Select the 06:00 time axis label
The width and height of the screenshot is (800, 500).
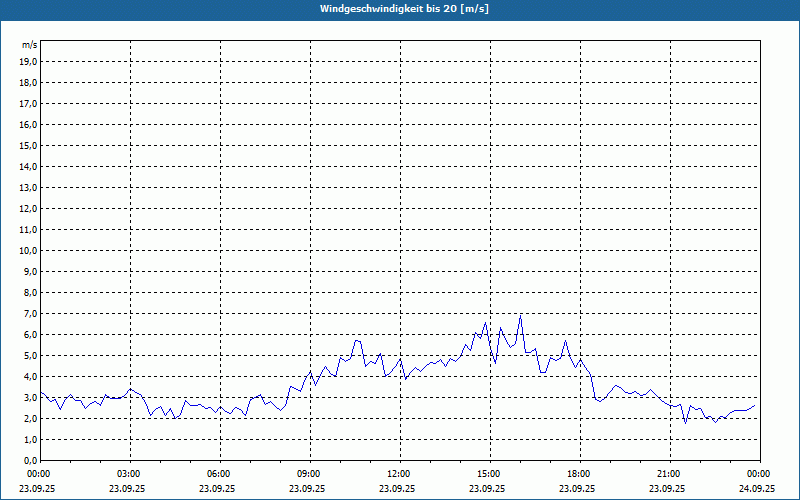tap(219, 474)
